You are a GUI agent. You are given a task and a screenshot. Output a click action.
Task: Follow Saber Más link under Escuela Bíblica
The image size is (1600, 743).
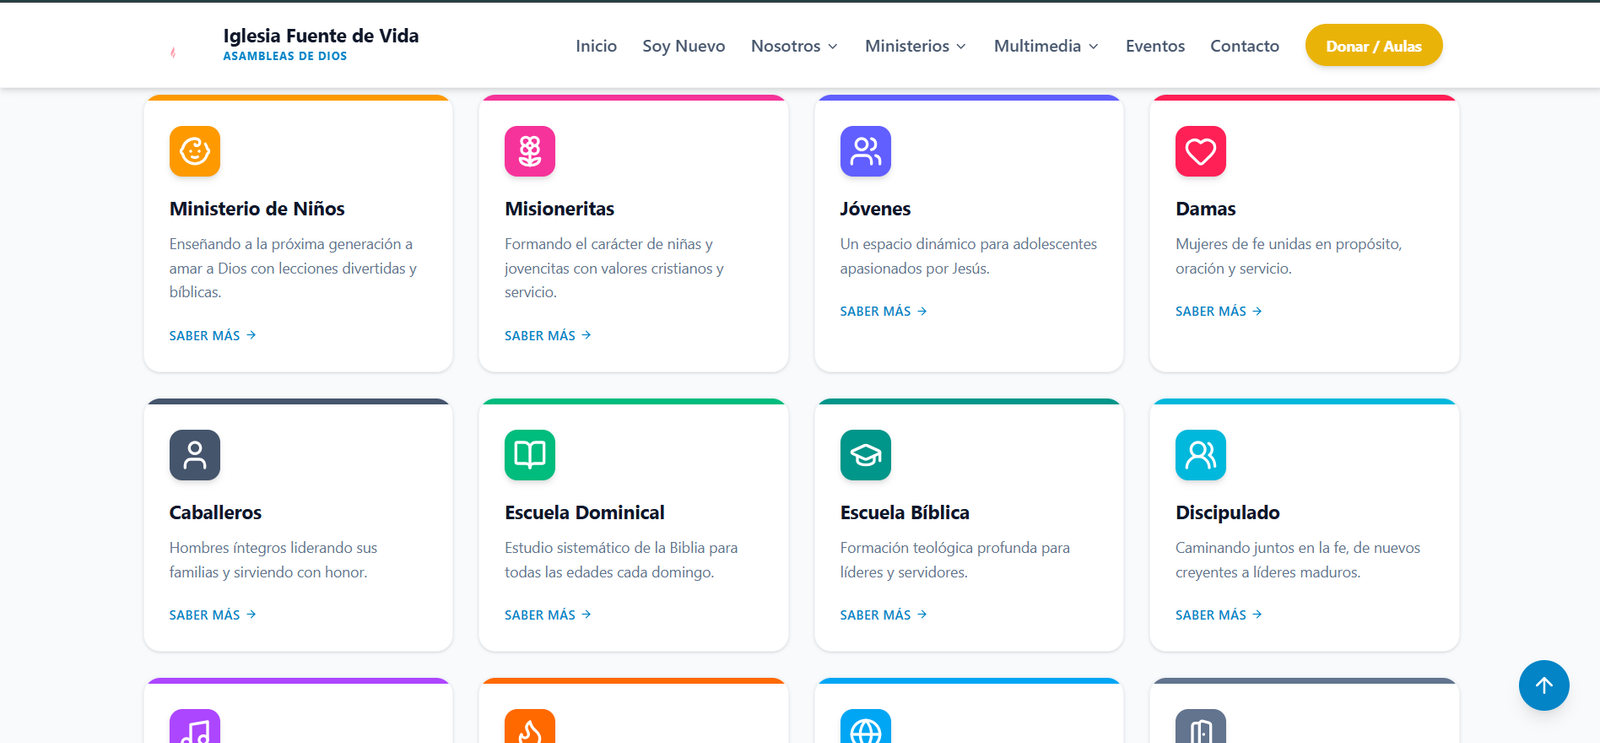(884, 615)
